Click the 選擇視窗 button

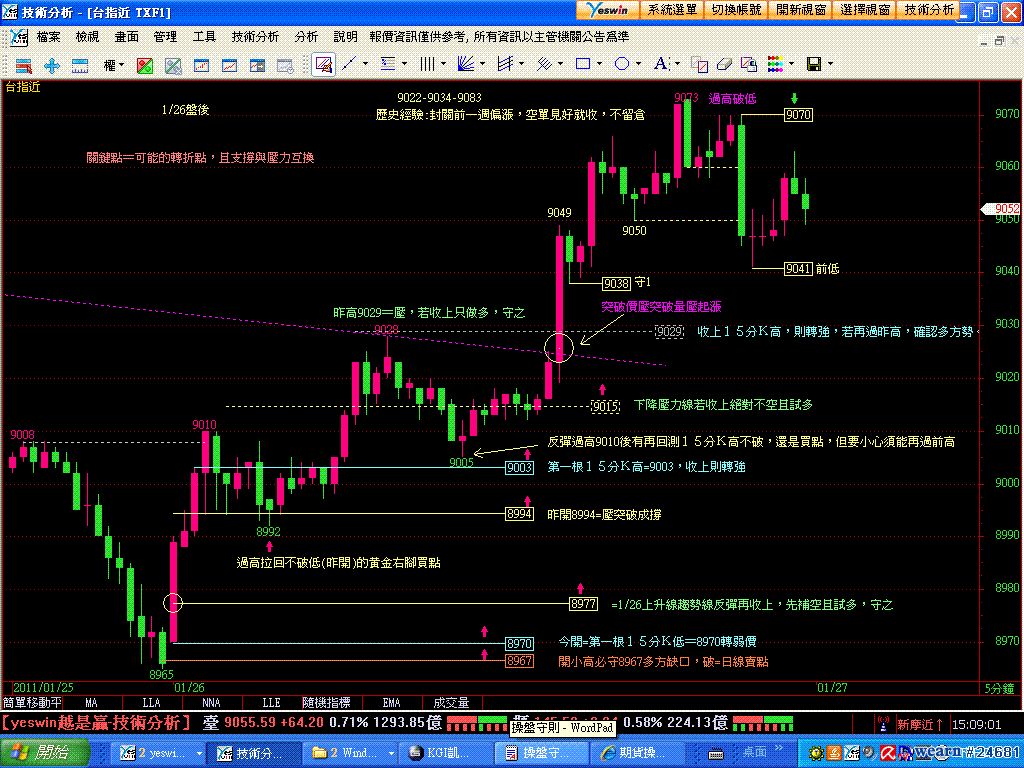click(865, 10)
